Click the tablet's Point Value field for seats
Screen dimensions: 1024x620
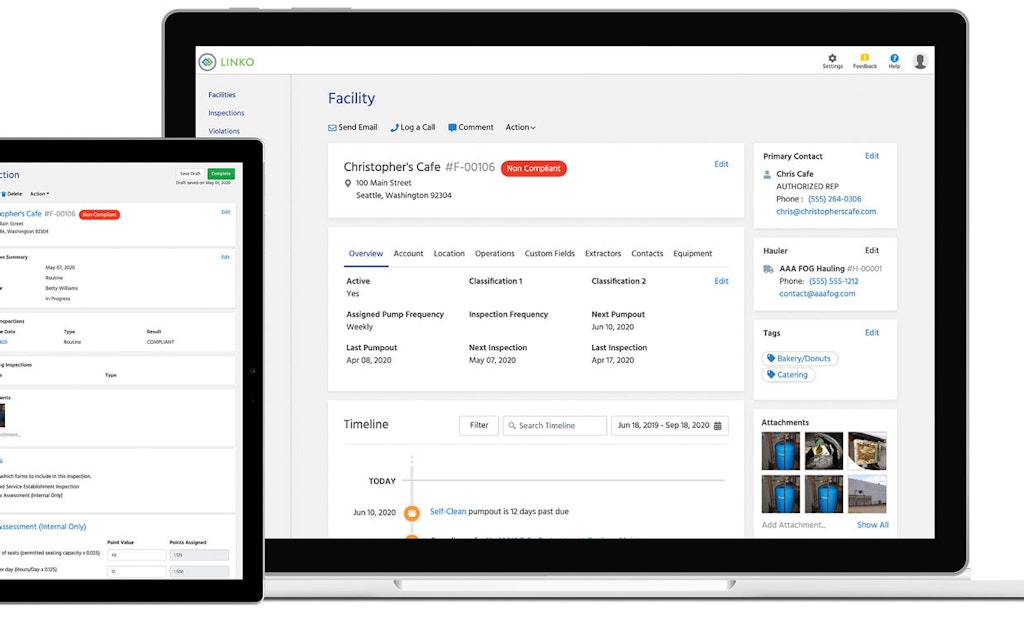click(136, 555)
